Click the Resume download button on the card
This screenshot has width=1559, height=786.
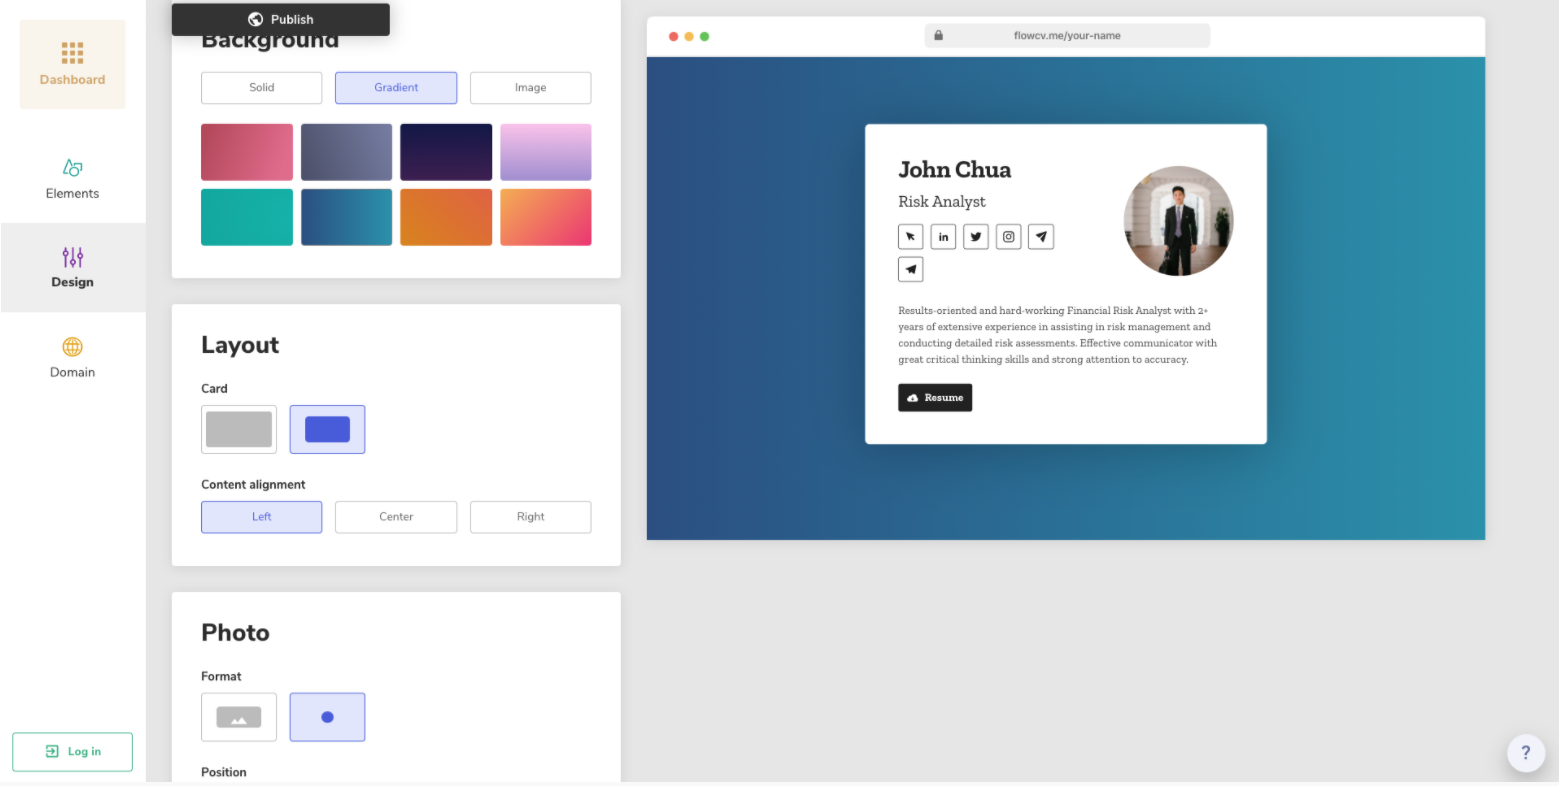coord(935,398)
